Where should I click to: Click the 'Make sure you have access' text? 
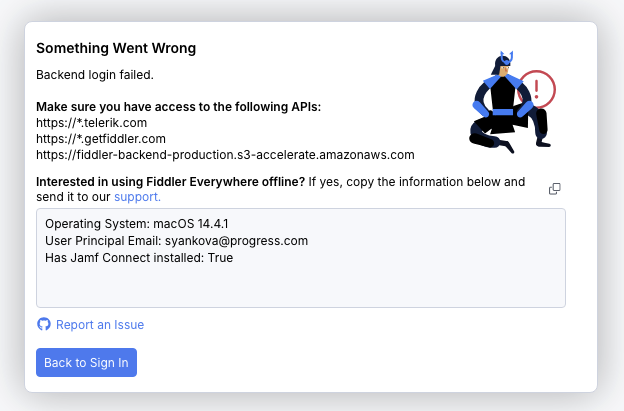[x=178, y=107]
